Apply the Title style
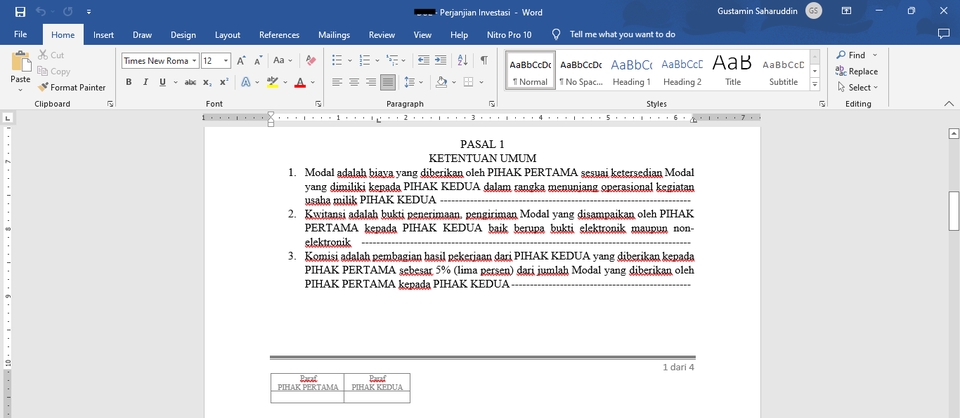960x418 pixels. (733, 71)
